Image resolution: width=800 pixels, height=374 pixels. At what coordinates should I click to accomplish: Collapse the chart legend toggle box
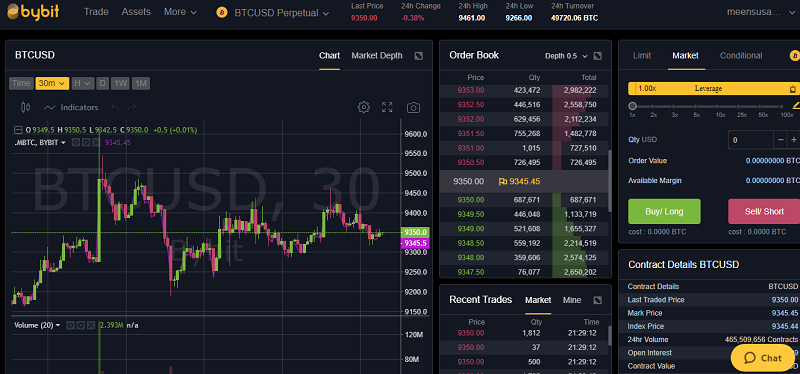click(x=18, y=130)
